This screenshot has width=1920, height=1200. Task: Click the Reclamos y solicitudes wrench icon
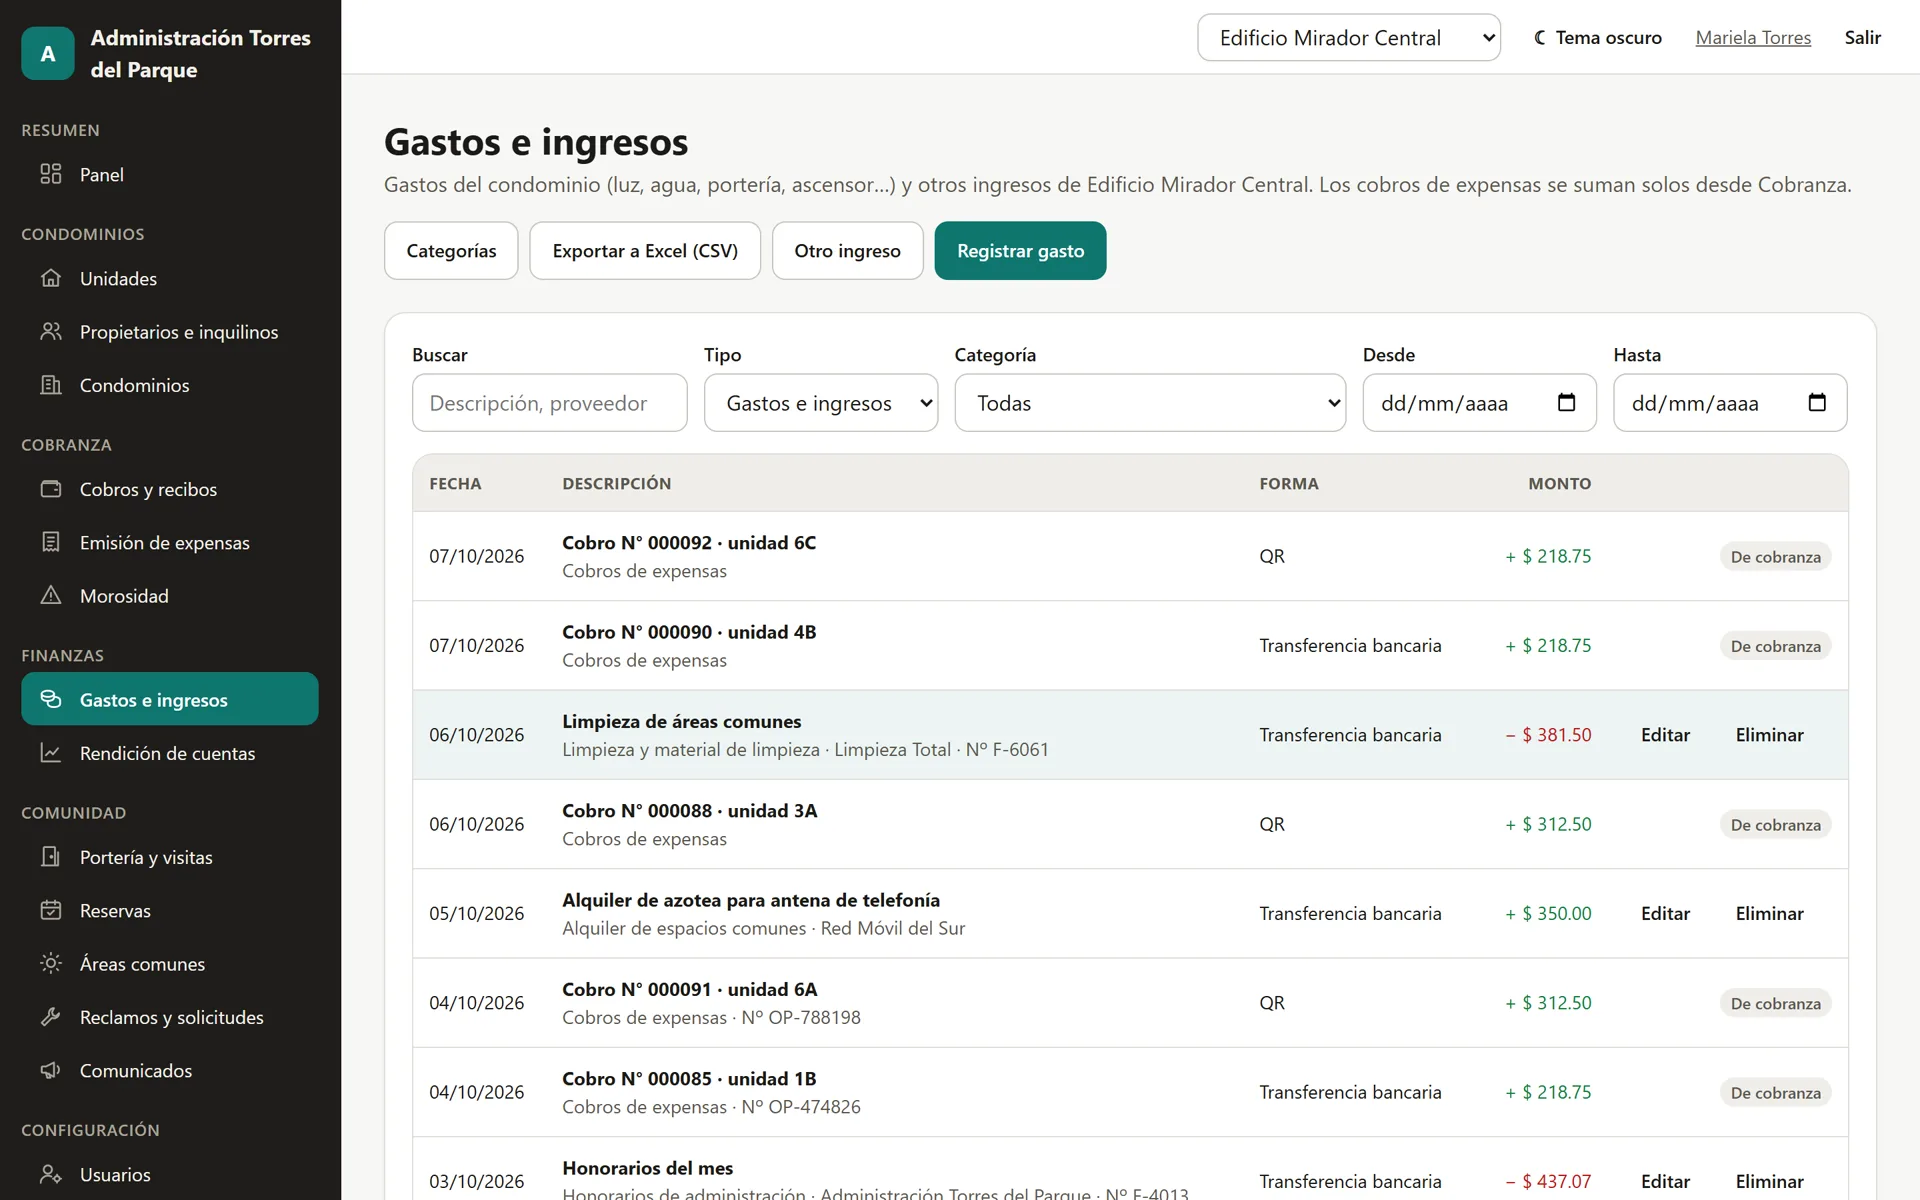51,1017
